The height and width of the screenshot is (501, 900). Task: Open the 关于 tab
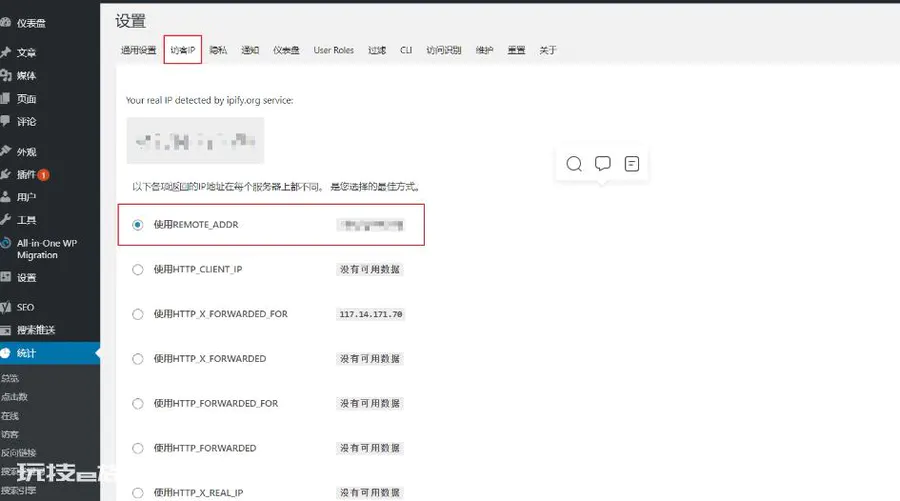point(548,50)
